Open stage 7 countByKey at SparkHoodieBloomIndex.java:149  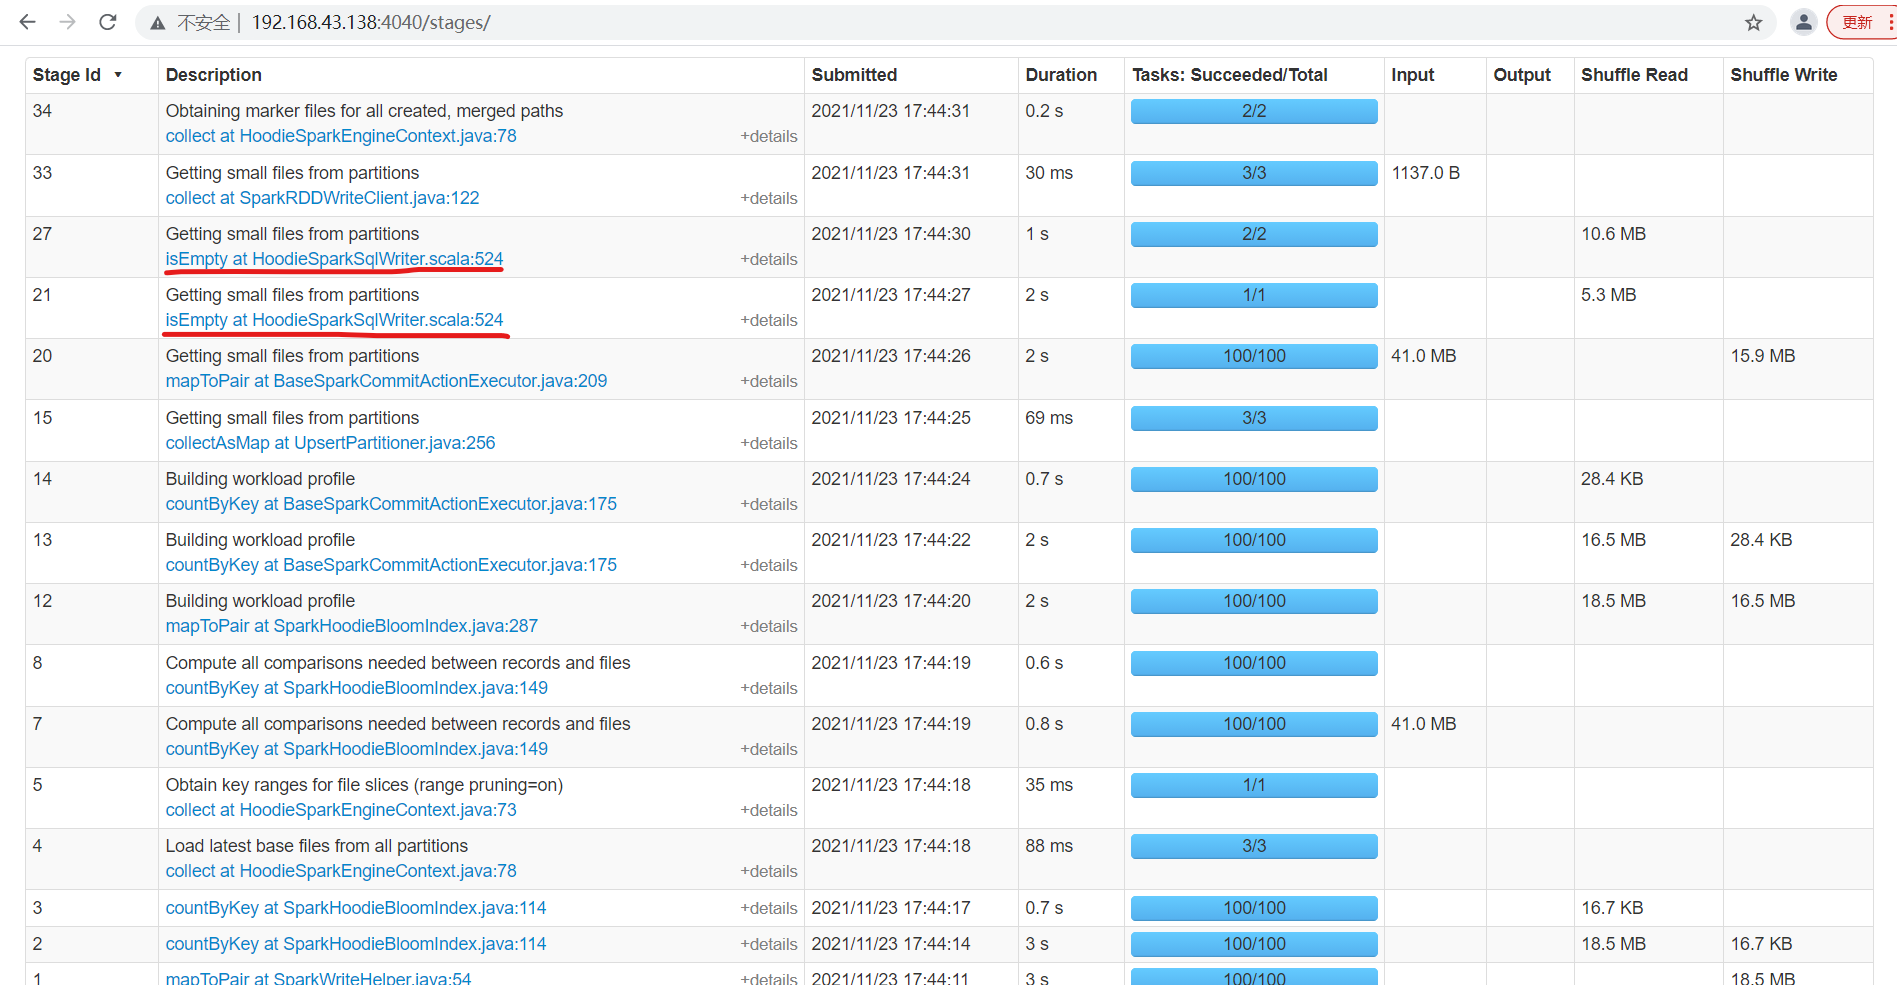pyautogui.click(x=356, y=749)
